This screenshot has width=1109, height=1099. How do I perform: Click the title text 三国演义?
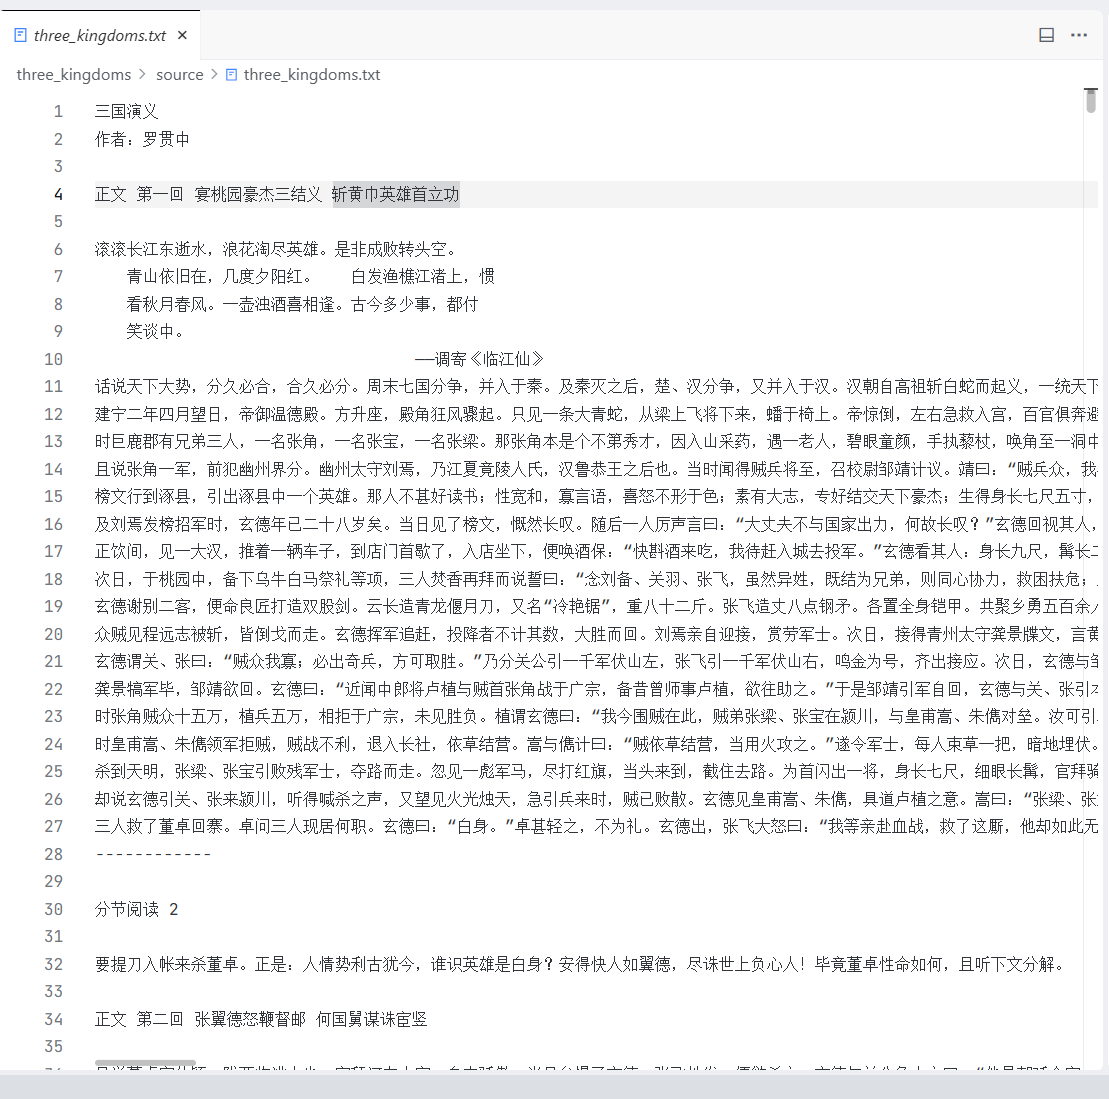click(127, 111)
